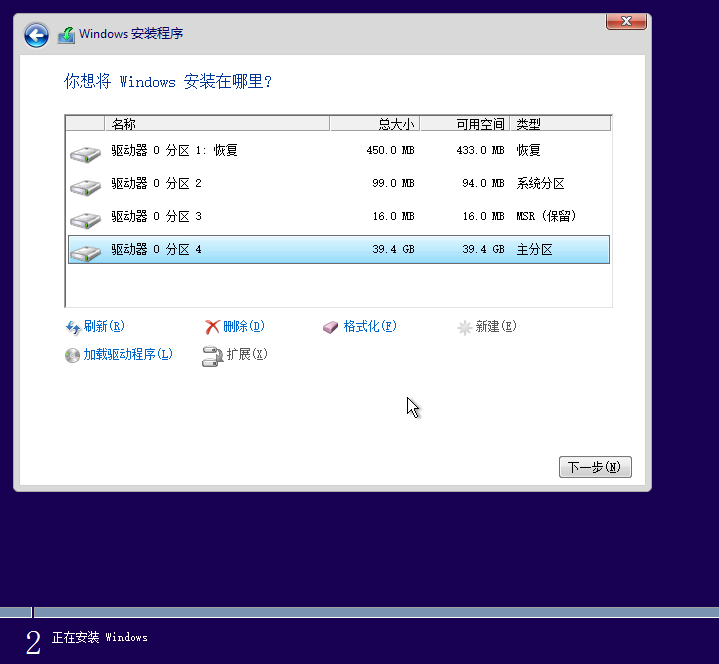Close the Windows Setup window
This screenshot has width=719, height=664.
(626, 21)
